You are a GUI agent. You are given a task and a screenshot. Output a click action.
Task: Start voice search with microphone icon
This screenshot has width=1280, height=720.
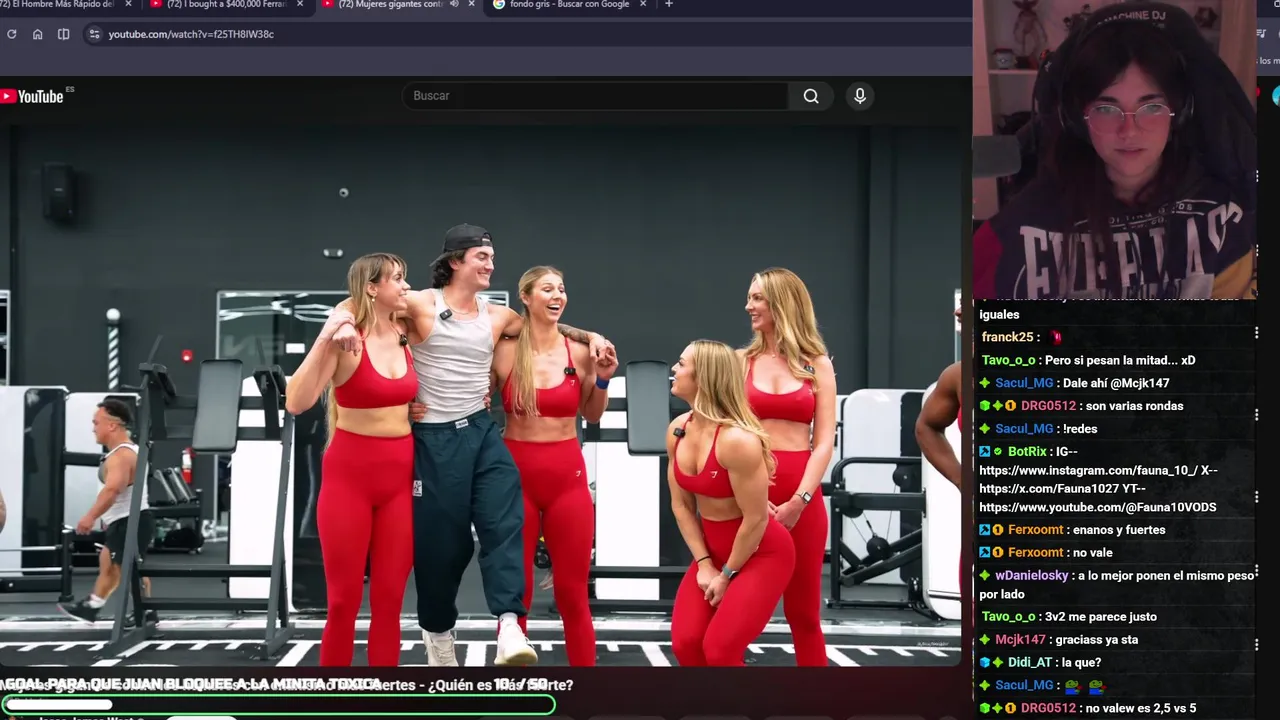860,96
